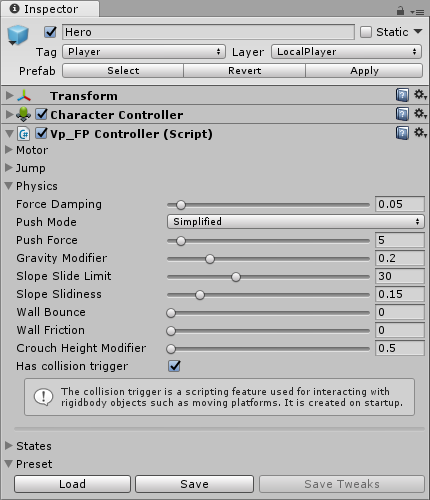
Task: Open the Tag dropdown showing Player
Action: (144, 52)
